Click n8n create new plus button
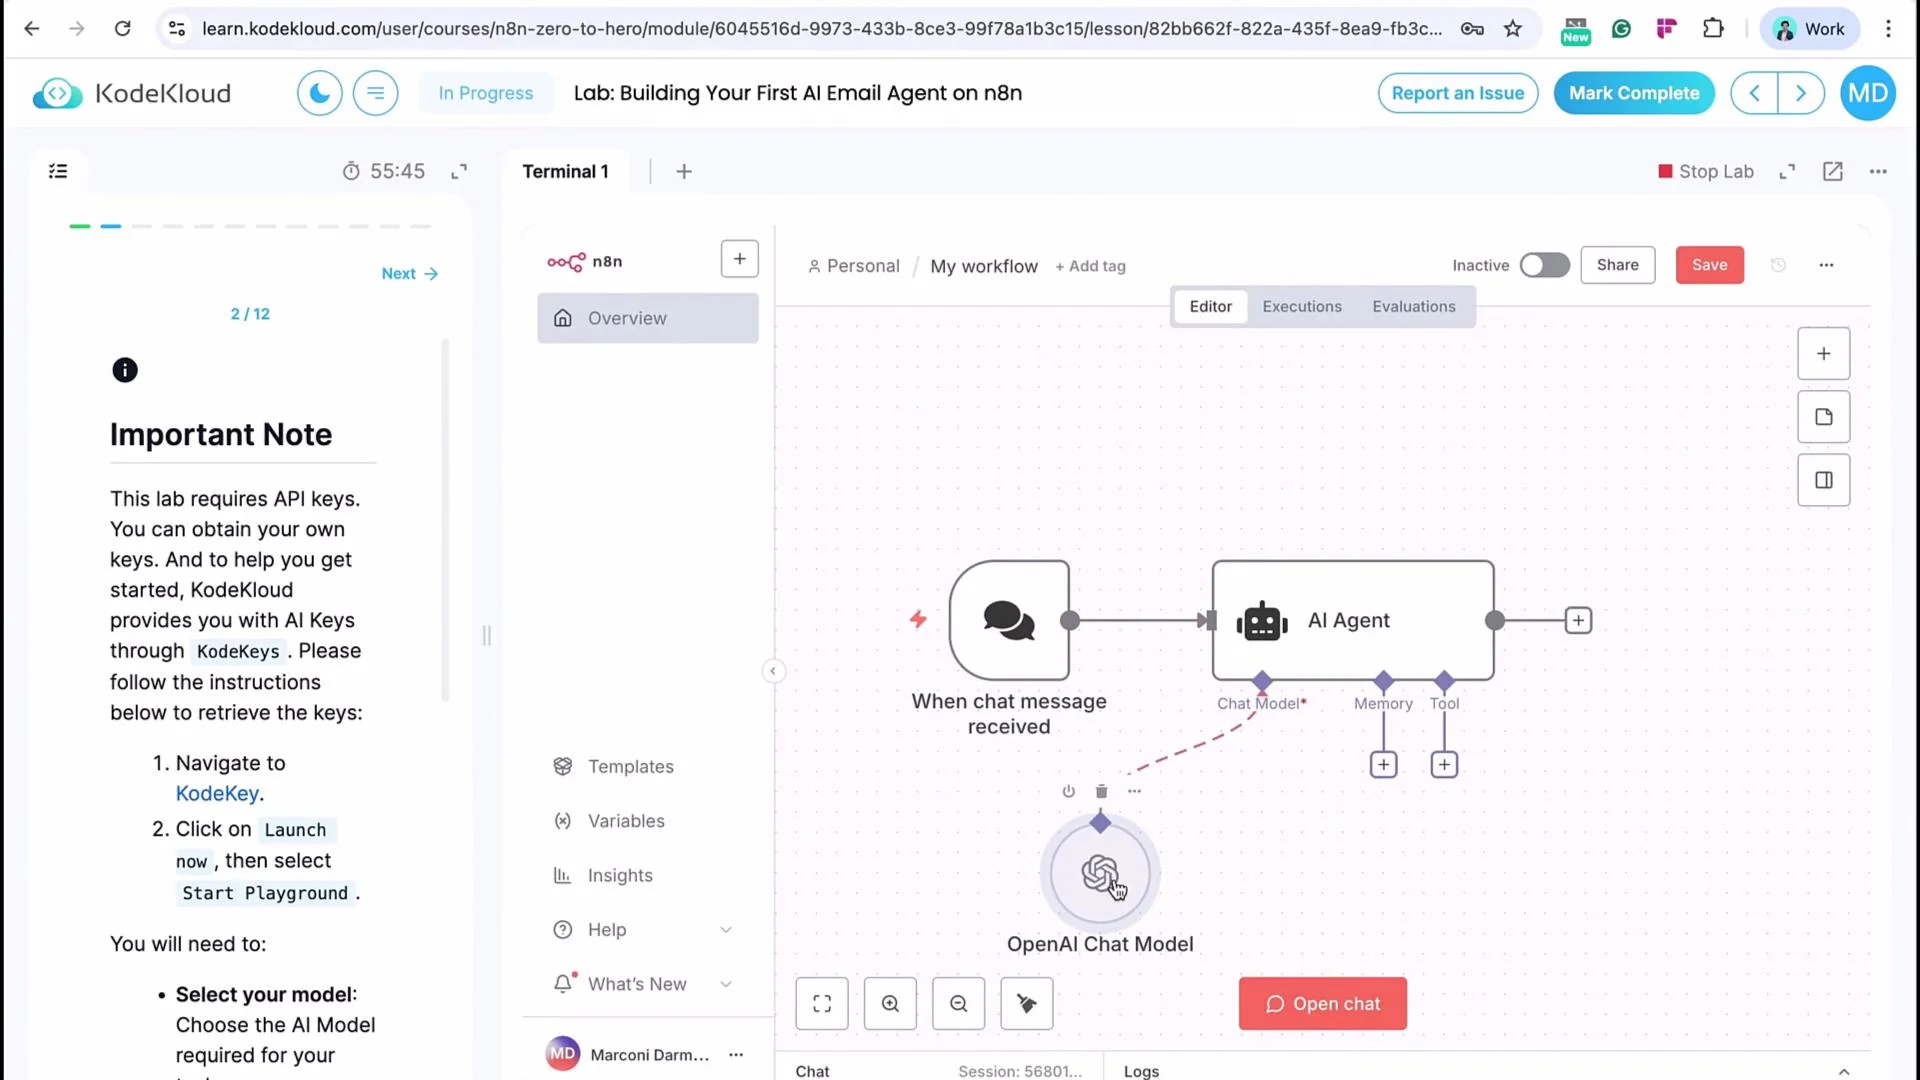The width and height of the screenshot is (1920, 1080). pyautogui.click(x=740, y=259)
